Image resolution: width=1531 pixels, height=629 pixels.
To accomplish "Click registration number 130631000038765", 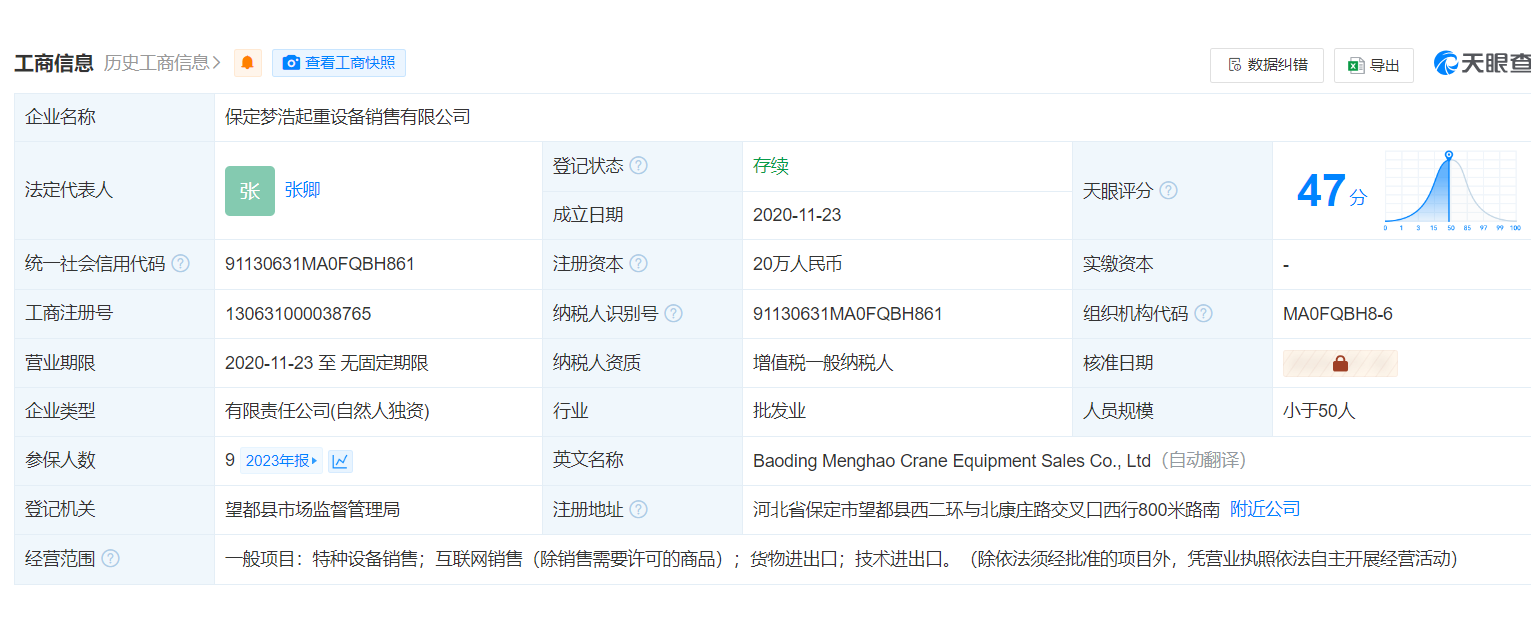I will 298,313.
